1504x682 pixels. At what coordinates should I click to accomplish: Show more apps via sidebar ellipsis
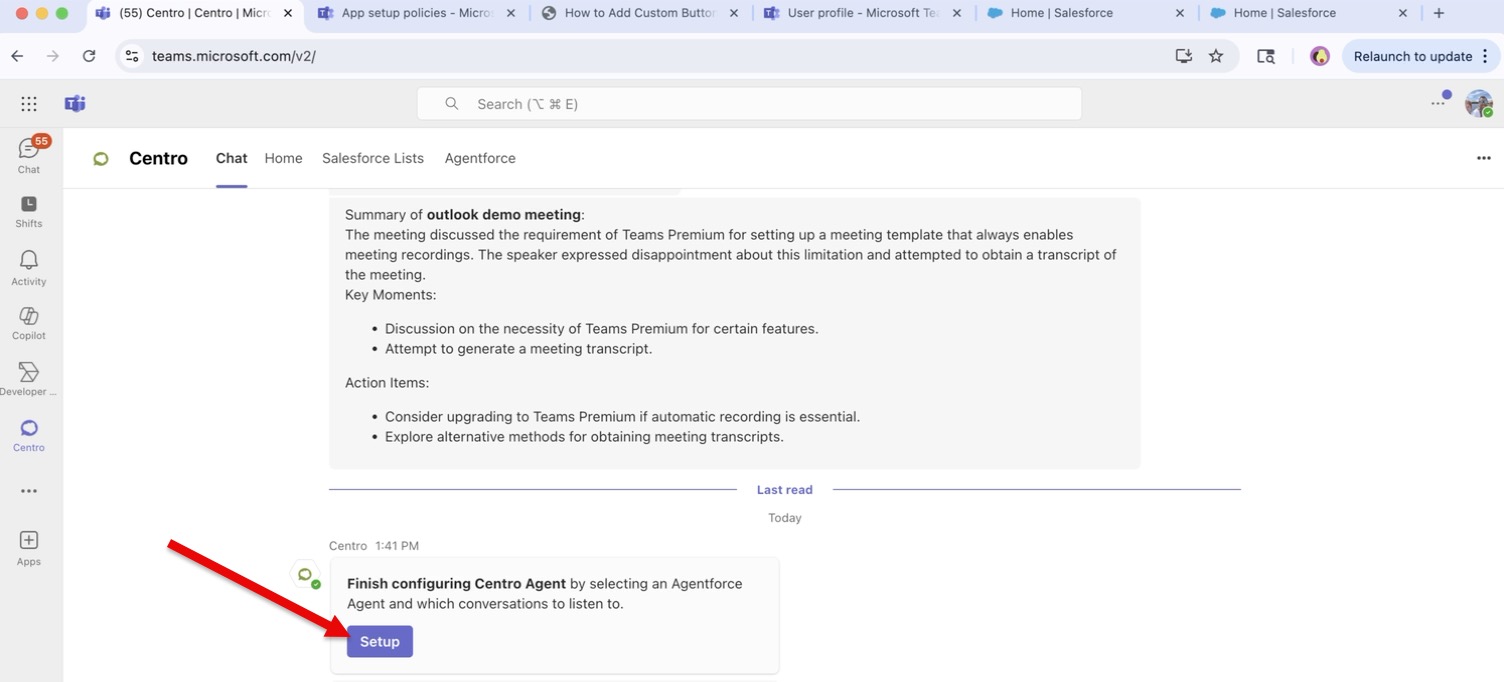click(29, 491)
